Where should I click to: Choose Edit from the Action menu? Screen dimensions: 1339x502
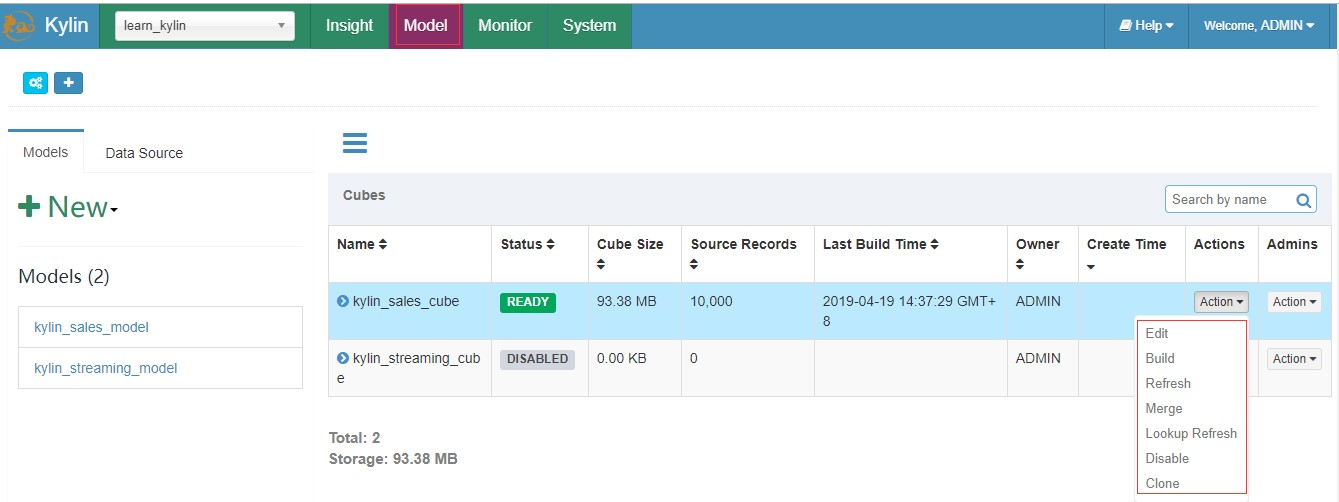point(1157,334)
